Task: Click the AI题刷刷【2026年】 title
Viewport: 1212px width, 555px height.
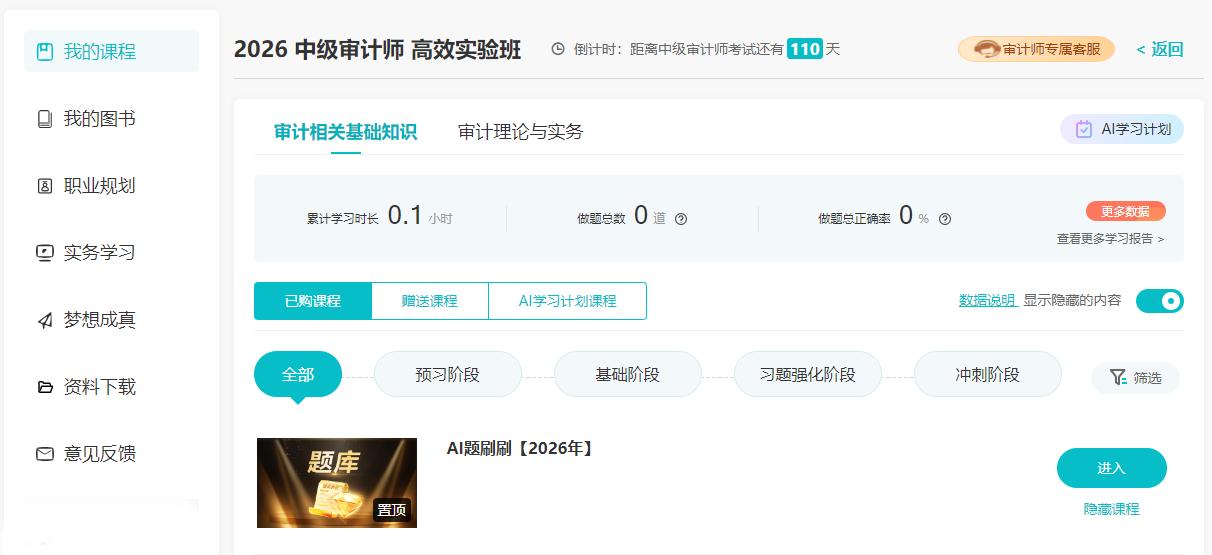Action: [x=521, y=449]
